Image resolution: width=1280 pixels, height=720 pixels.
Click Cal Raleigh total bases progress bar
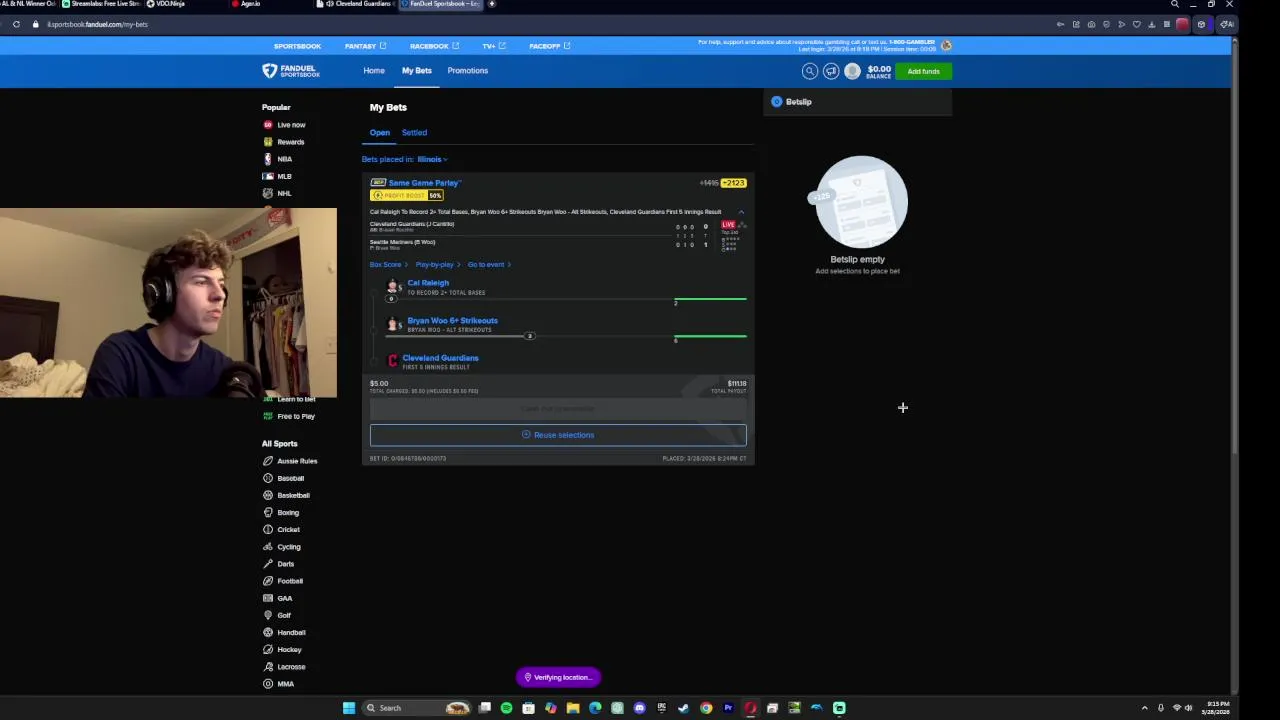[568, 299]
